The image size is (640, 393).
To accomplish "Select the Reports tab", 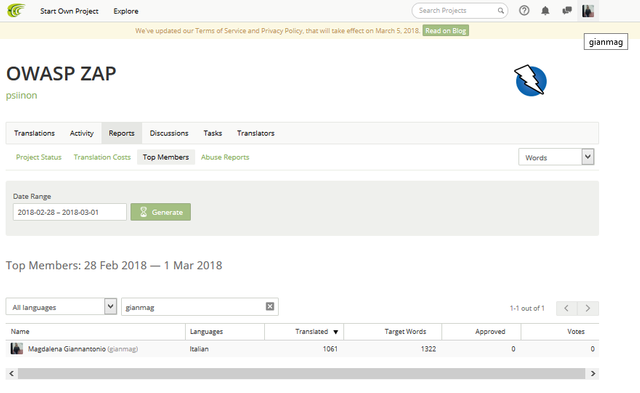I will (122, 133).
